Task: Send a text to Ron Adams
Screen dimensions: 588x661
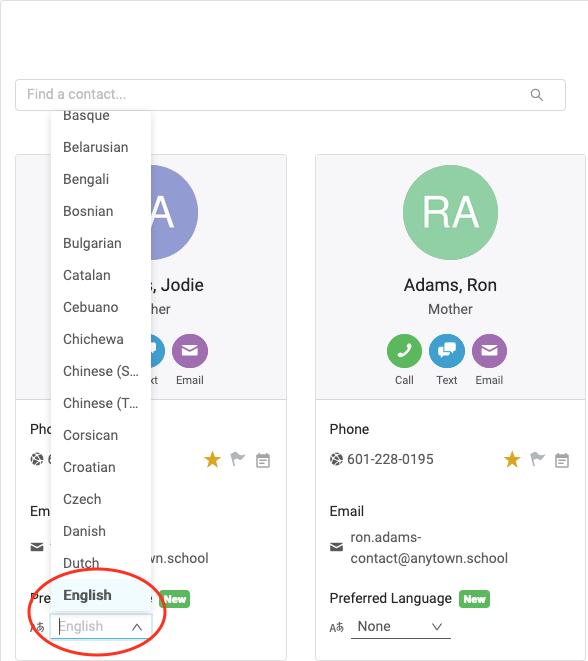Action: point(447,351)
